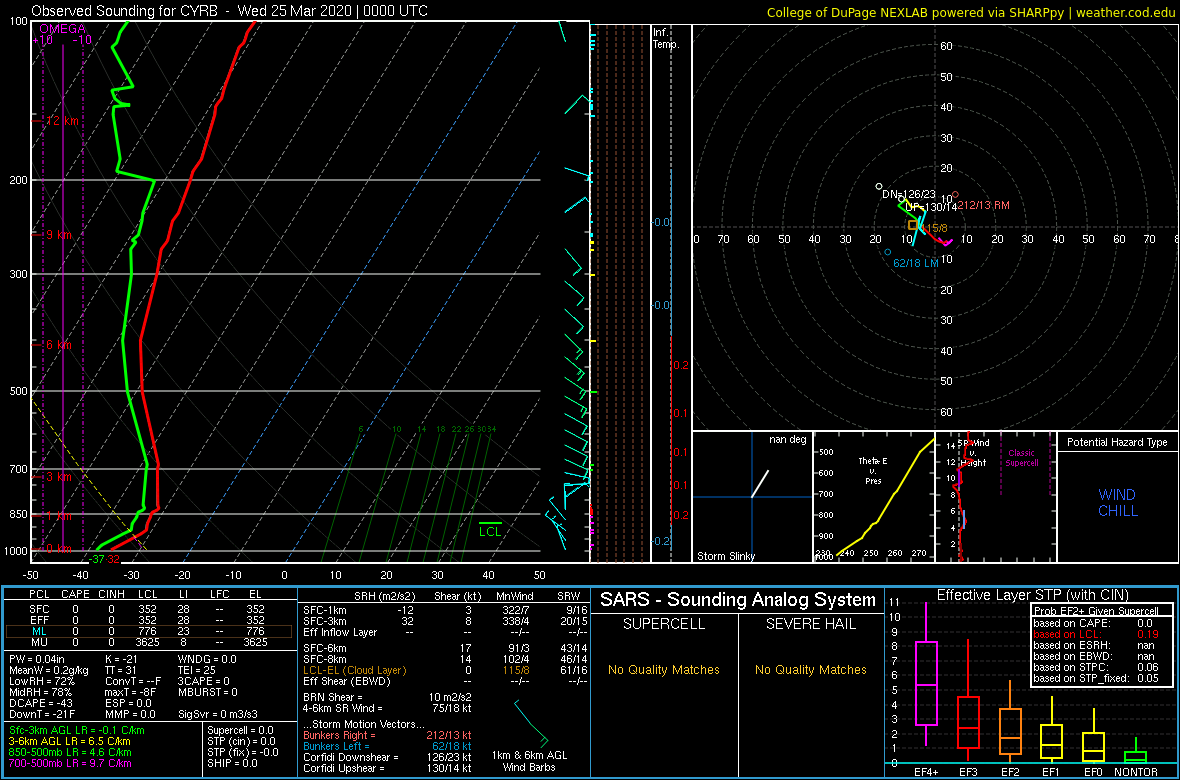Image resolution: width=1180 pixels, height=780 pixels.
Task: Click the SUPERCELL column in SARS
Action: (664, 624)
